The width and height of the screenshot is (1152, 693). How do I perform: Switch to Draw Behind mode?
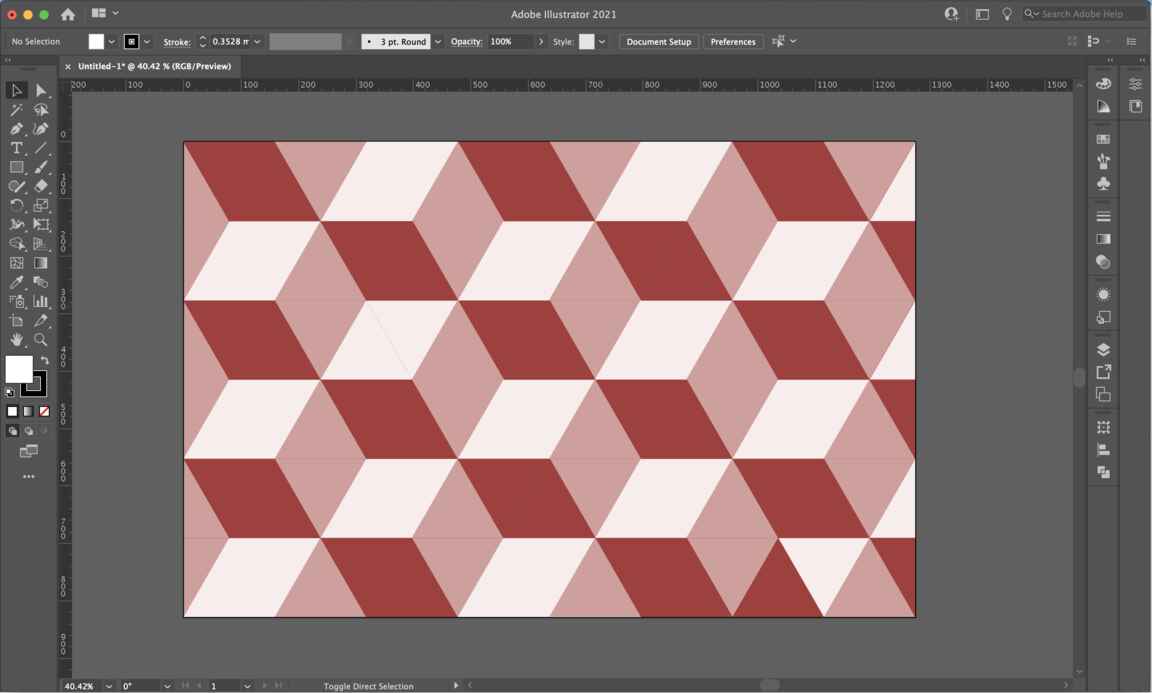29,431
